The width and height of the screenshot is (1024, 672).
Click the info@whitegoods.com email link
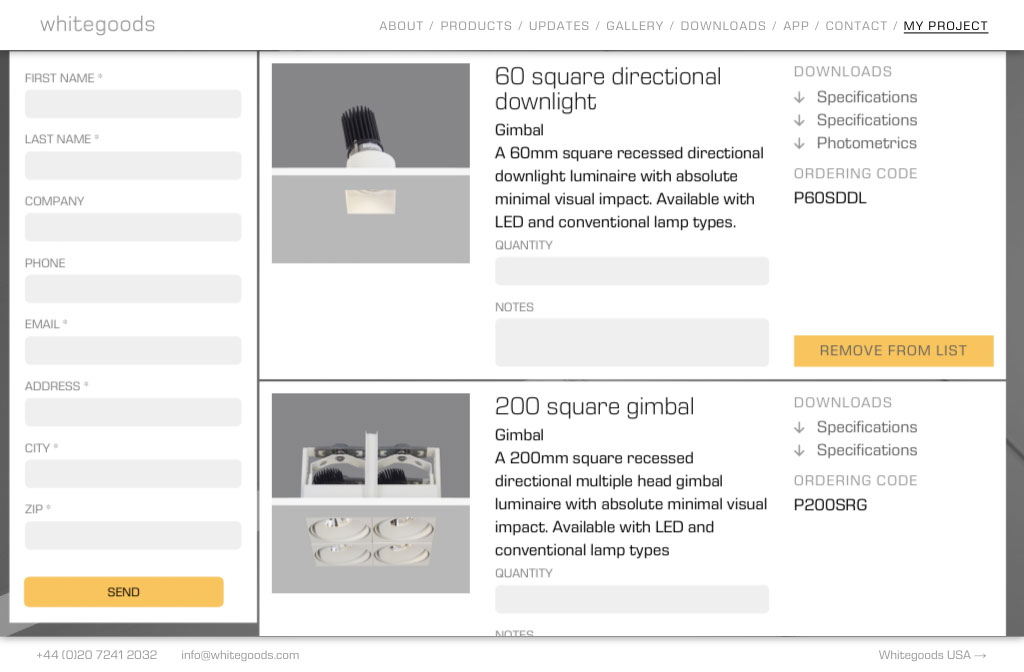[x=240, y=654]
